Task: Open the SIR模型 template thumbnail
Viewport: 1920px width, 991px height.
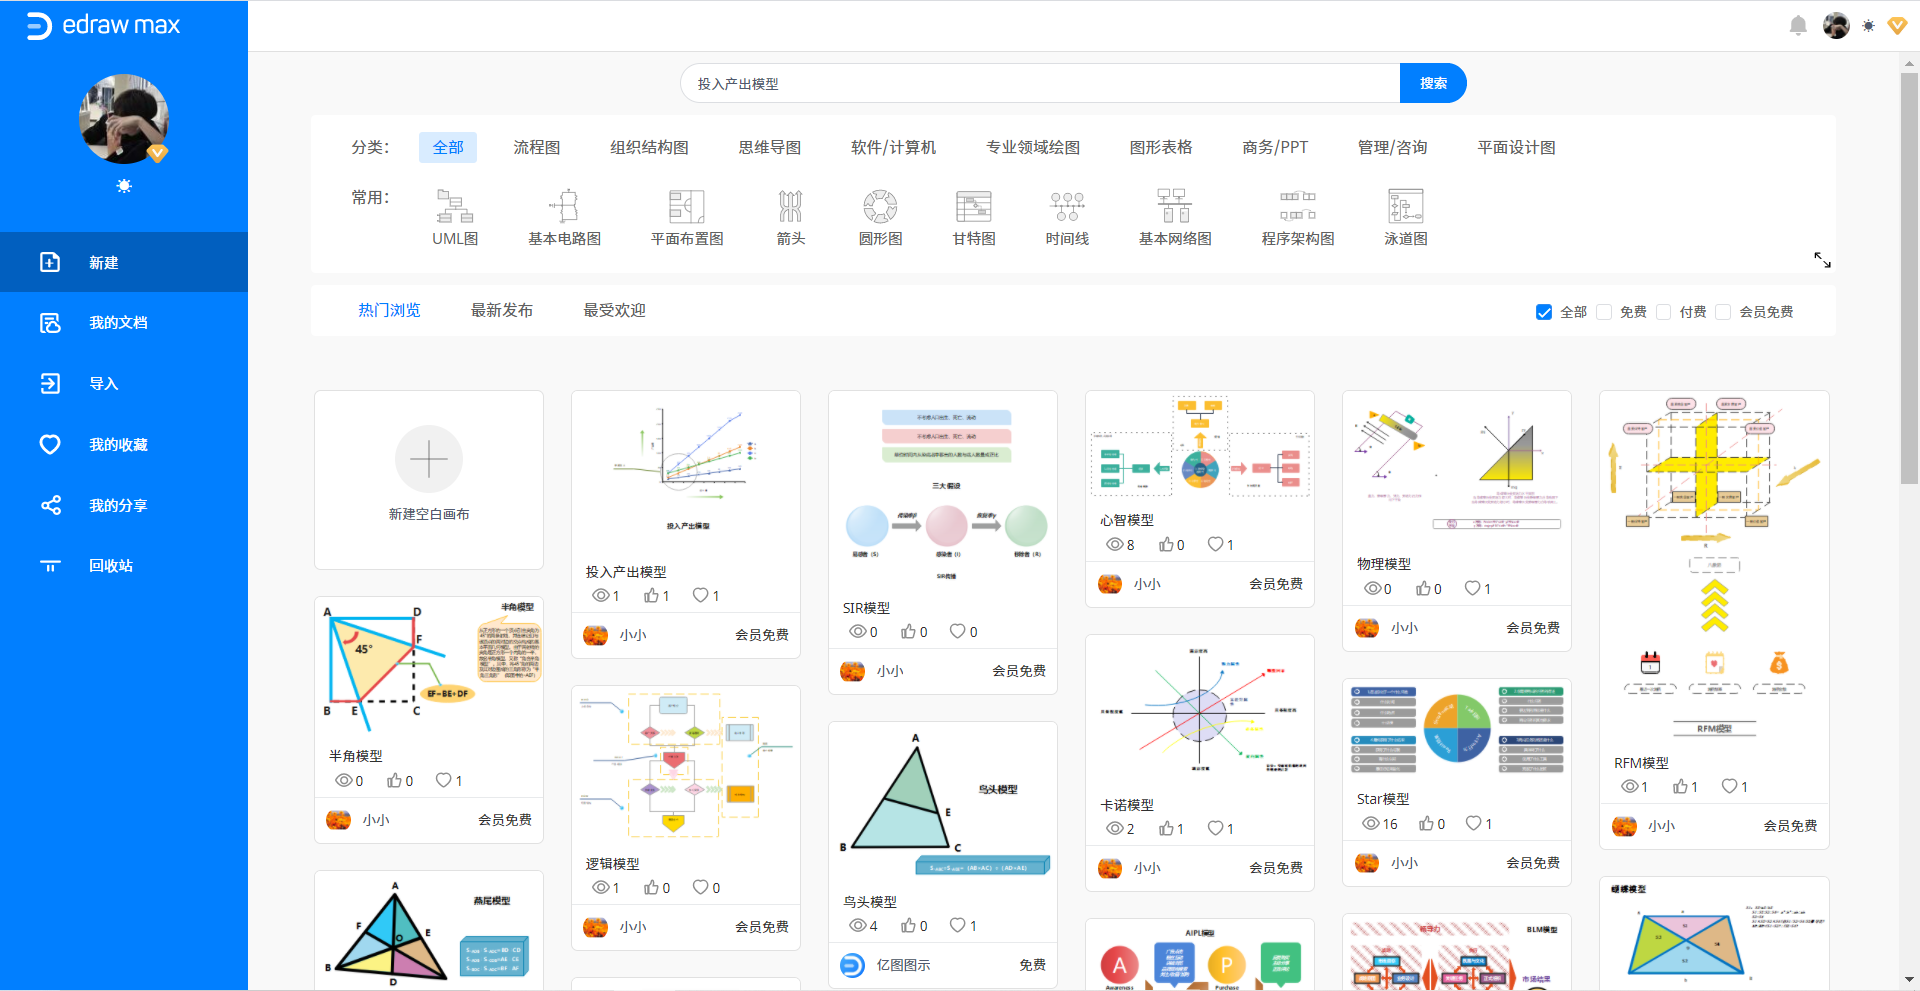Action: [x=943, y=490]
